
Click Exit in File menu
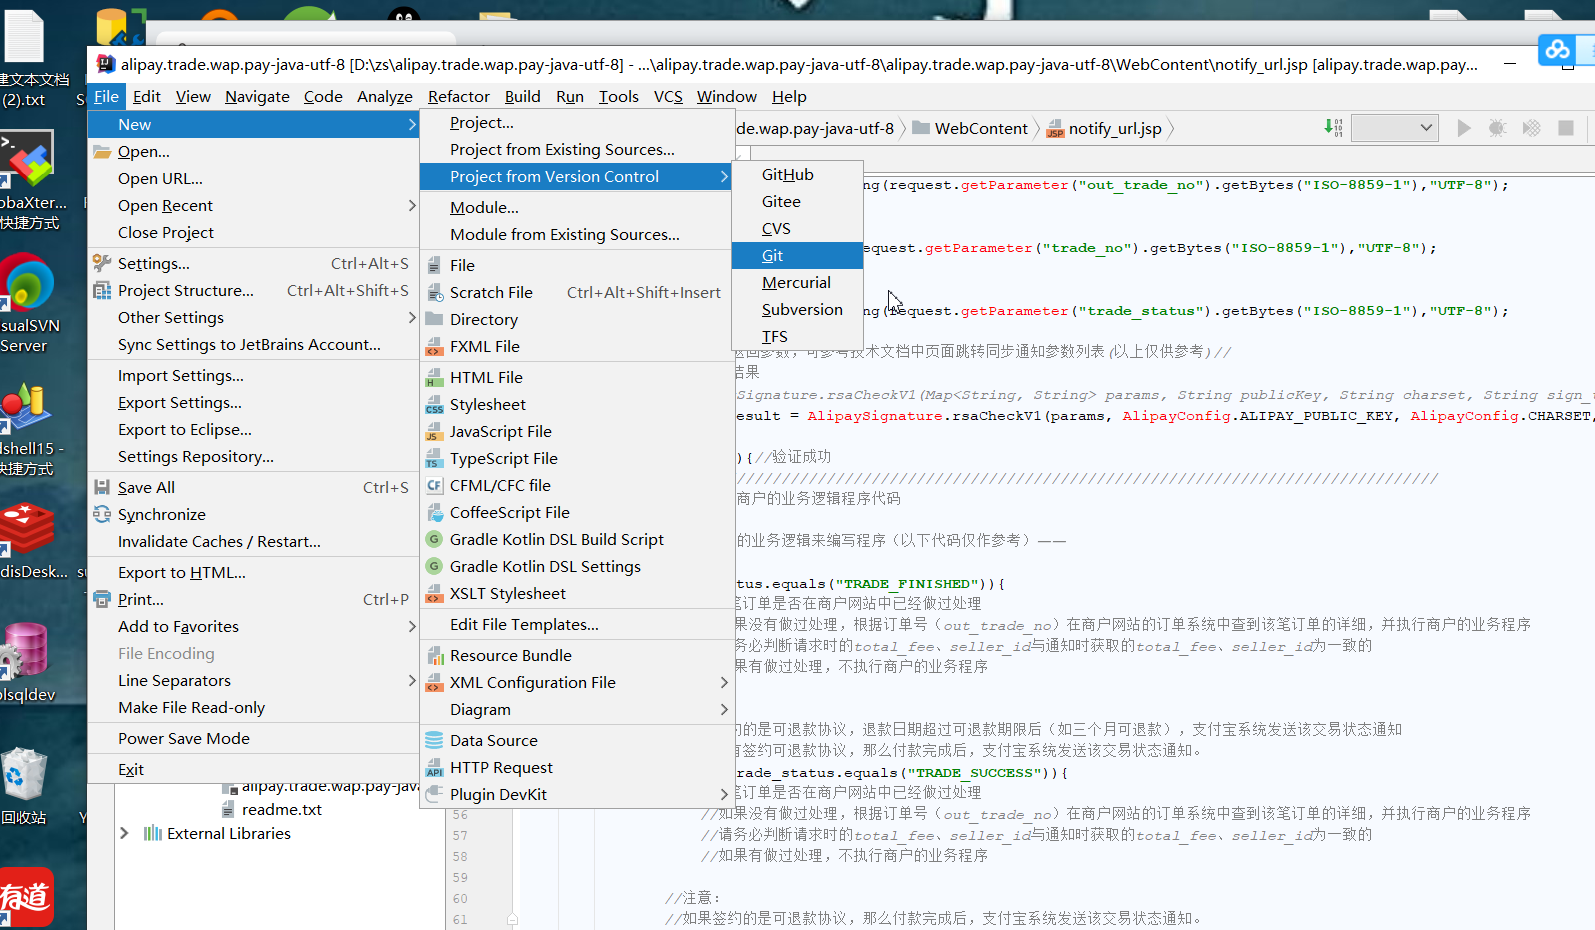click(254, 769)
